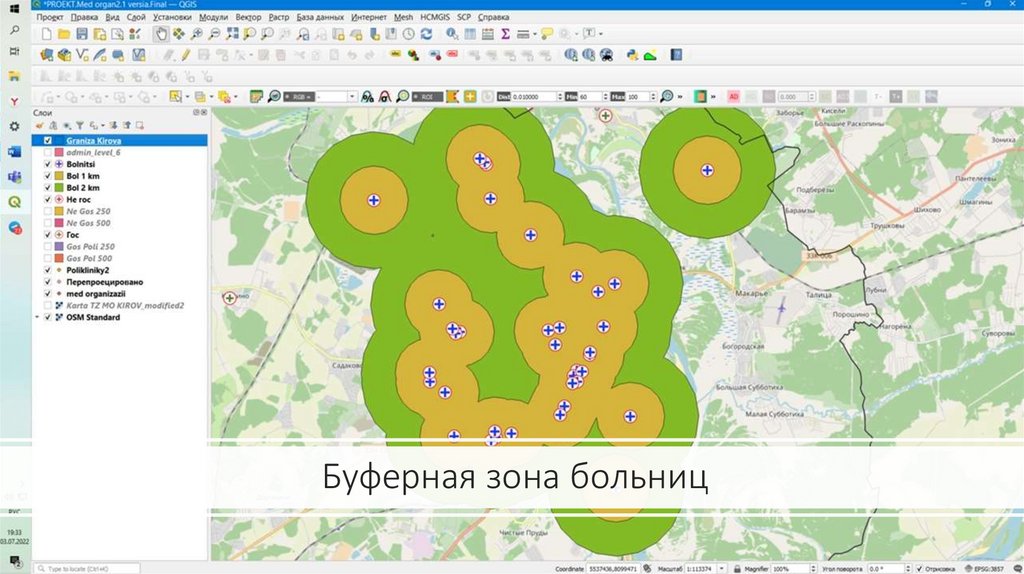
Task: Open the Вектор menu
Action: (248, 18)
